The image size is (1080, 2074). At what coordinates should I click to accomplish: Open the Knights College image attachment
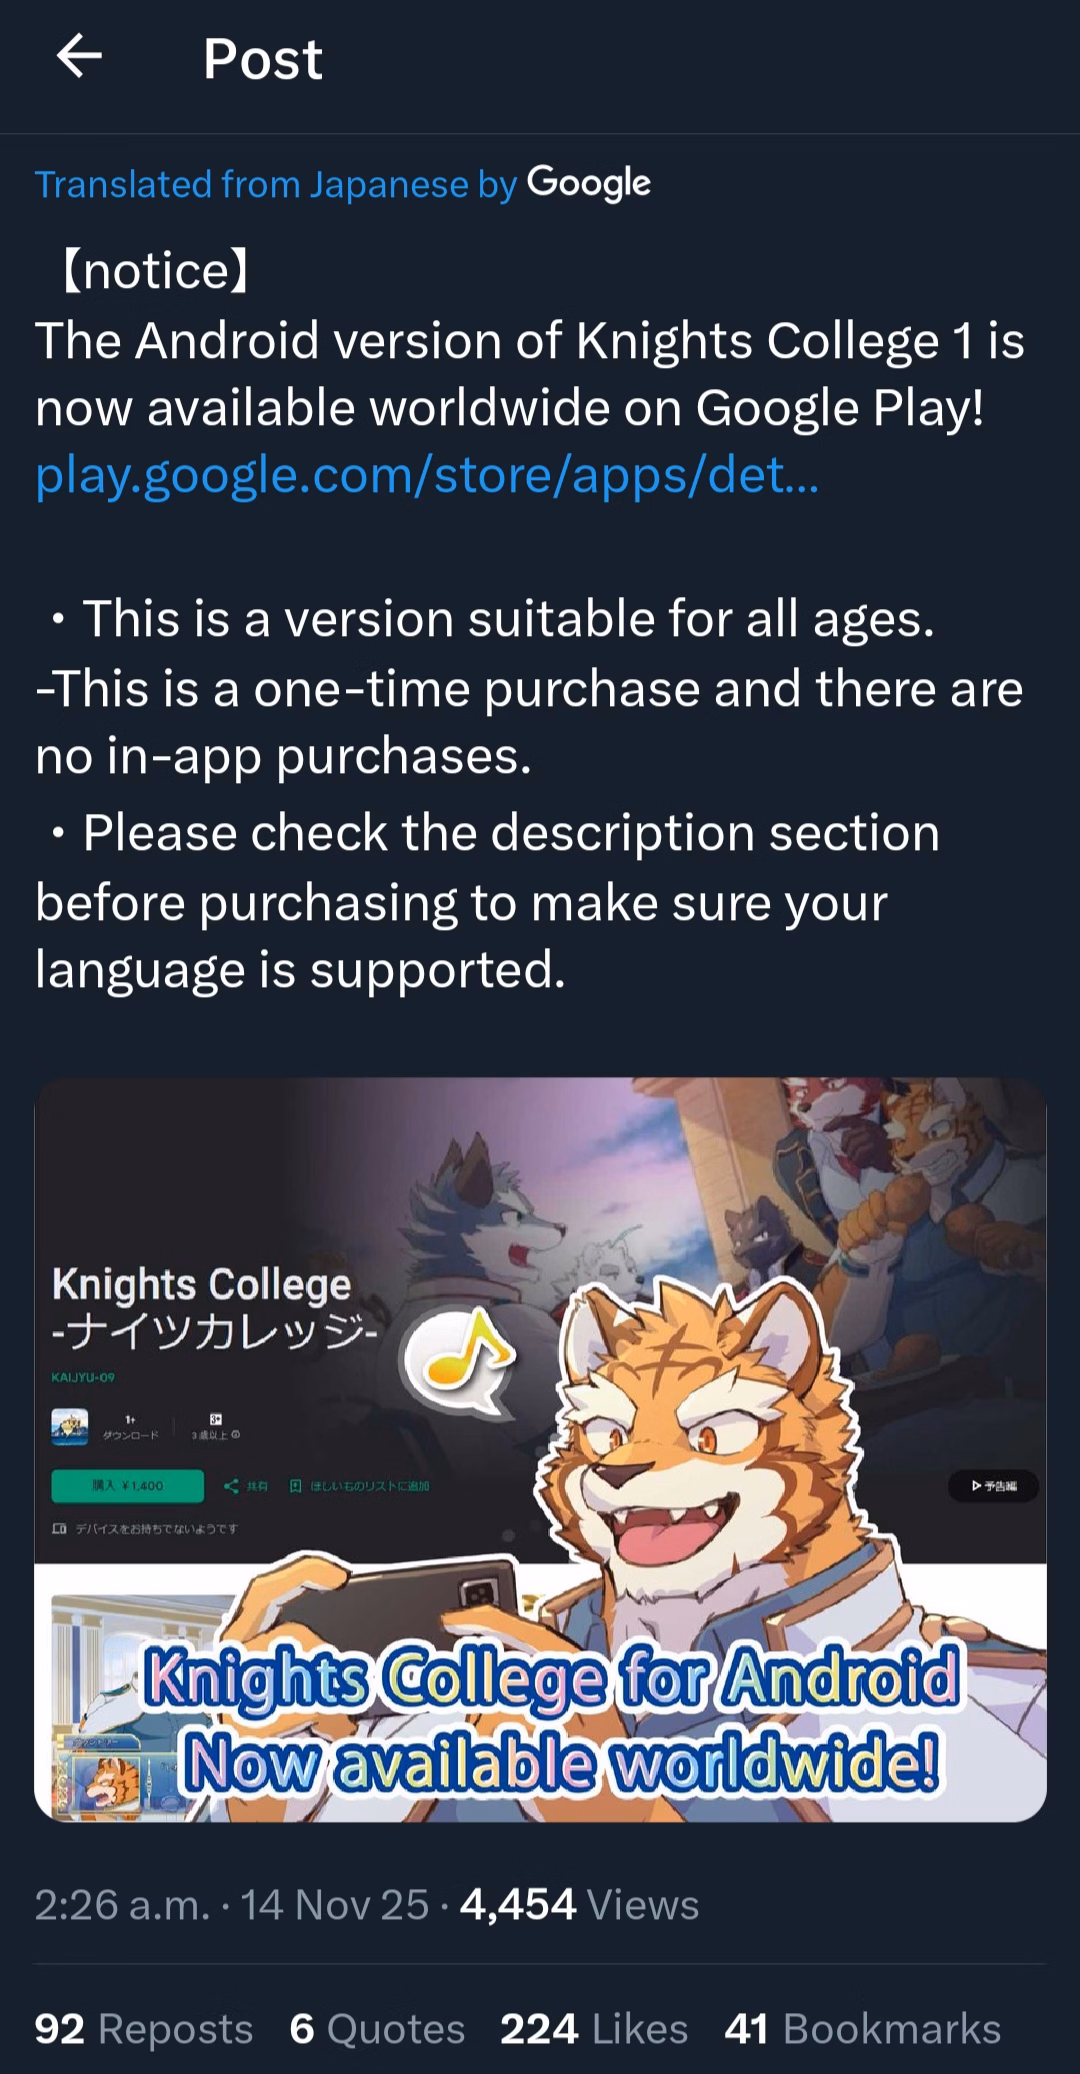coord(540,1449)
